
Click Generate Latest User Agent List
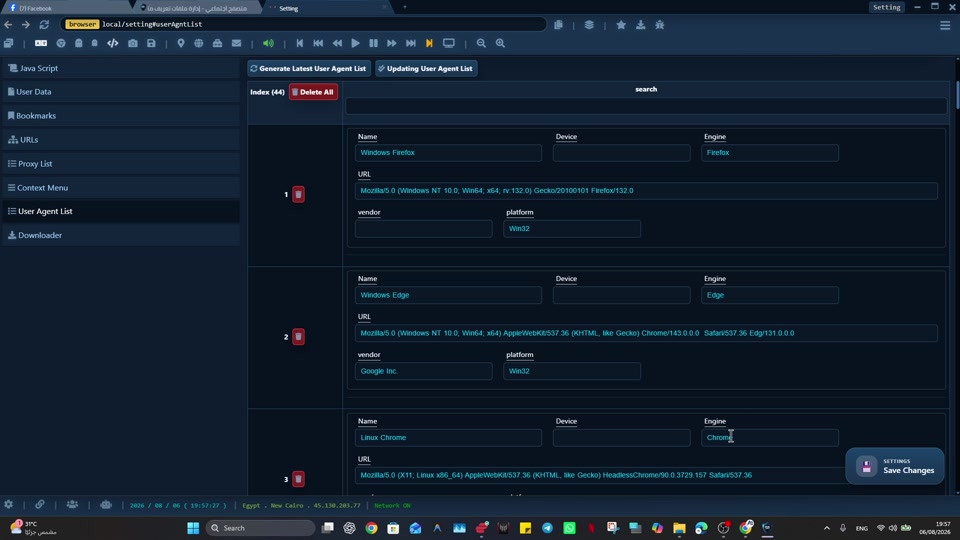coord(309,69)
